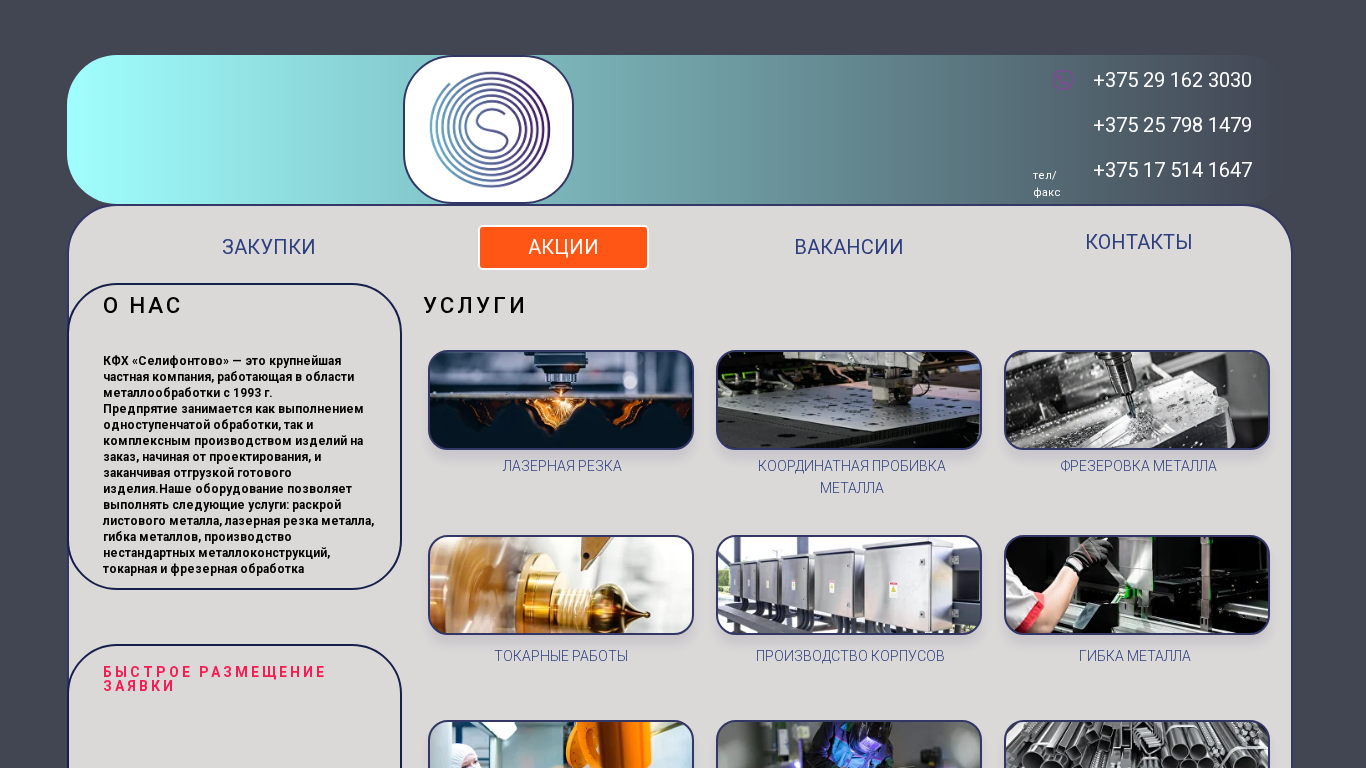Click the УСЛУГИ section heading
Screen dimensions: 1366x768
click(x=475, y=306)
